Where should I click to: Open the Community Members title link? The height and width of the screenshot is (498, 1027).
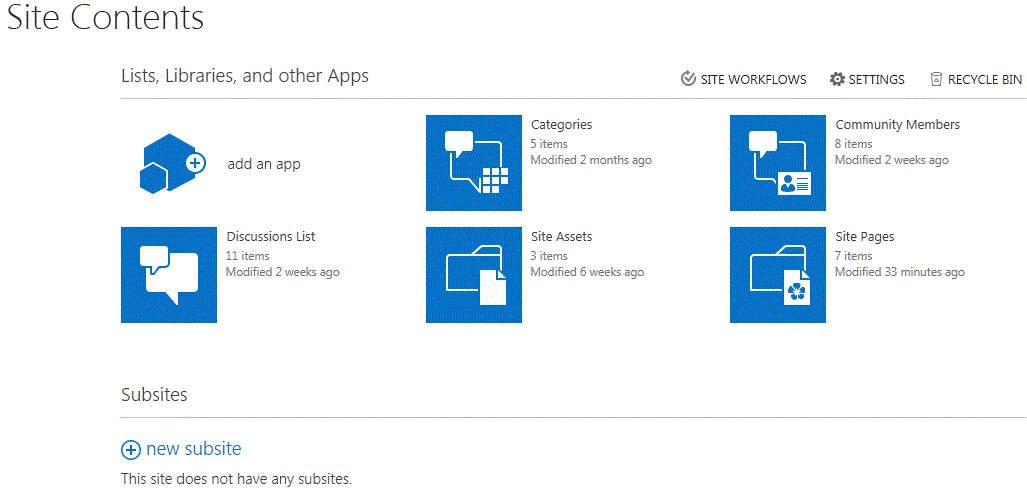[897, 125]
